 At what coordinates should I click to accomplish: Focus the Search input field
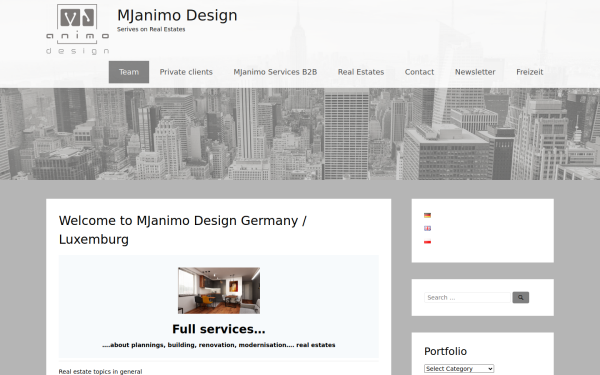point(467,297)
